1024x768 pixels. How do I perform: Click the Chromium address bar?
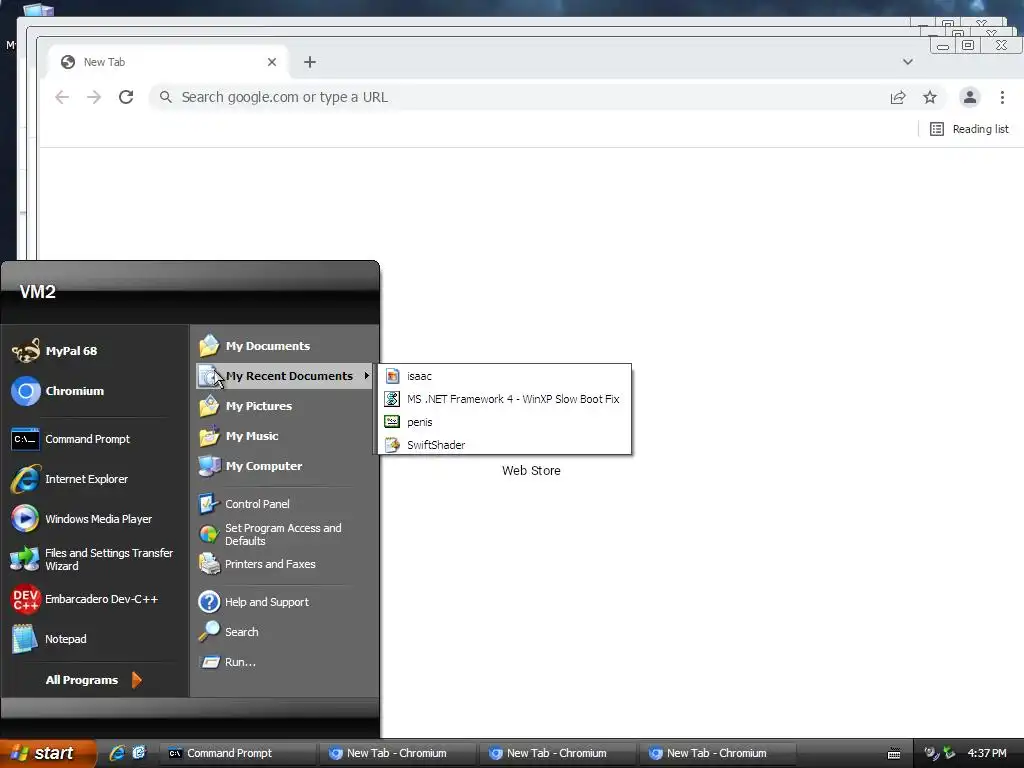coord(516,97)
